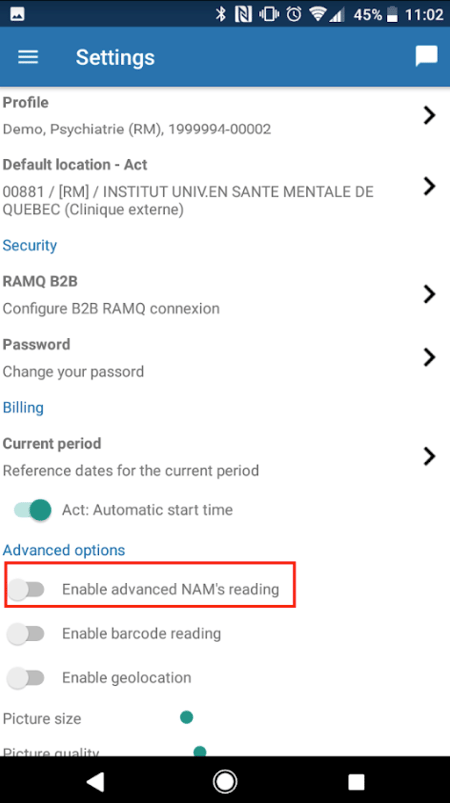Tap the Bluetooth status icon

[x=221, y=14]
